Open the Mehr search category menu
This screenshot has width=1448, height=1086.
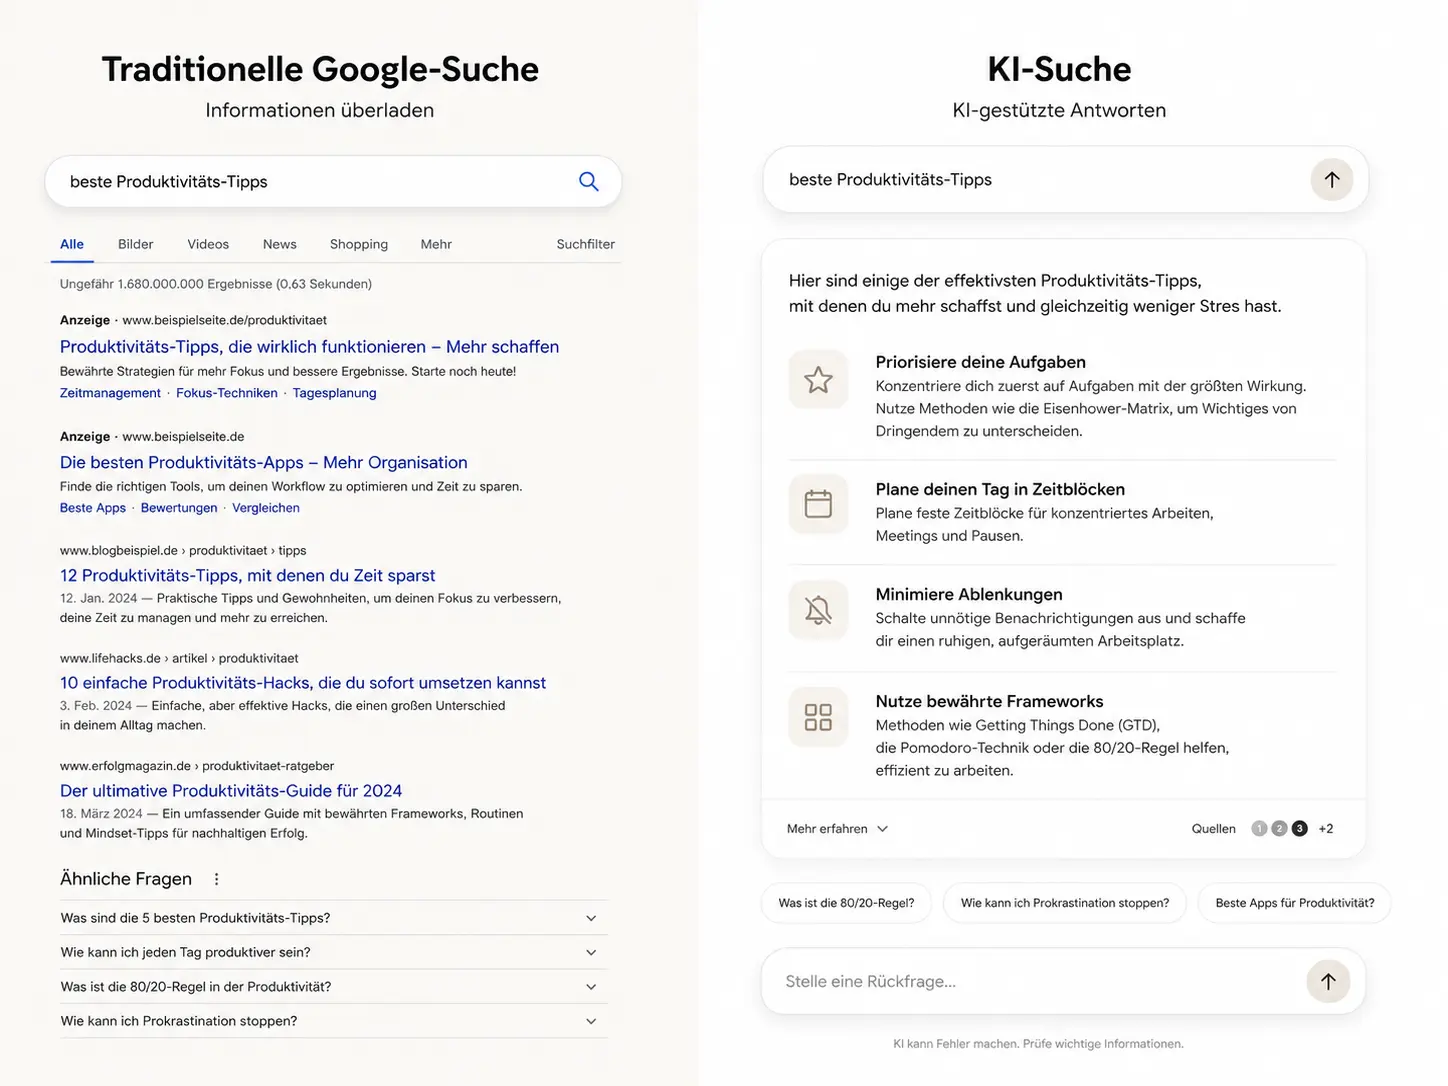[436, 244]
